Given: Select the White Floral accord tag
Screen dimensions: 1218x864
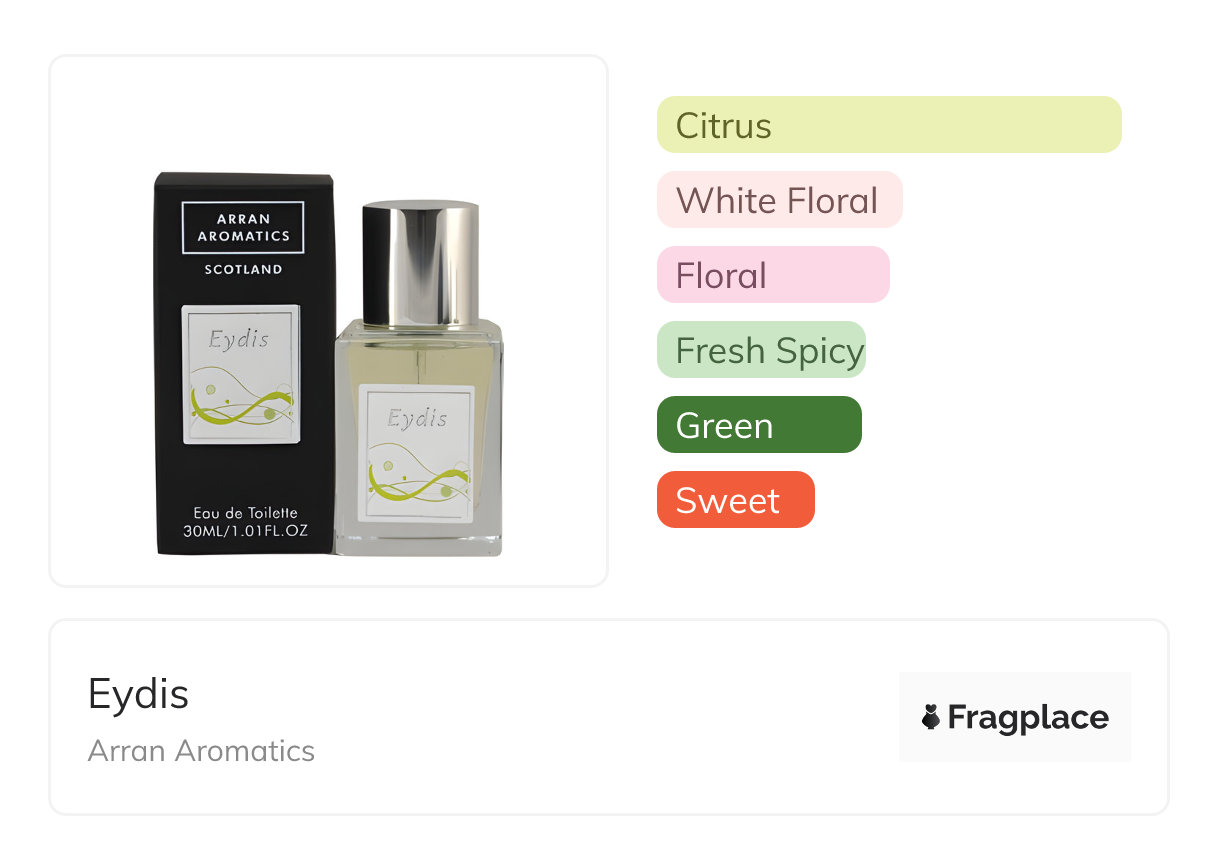Looking at the screenshot, I should click(x=779, y=200).
